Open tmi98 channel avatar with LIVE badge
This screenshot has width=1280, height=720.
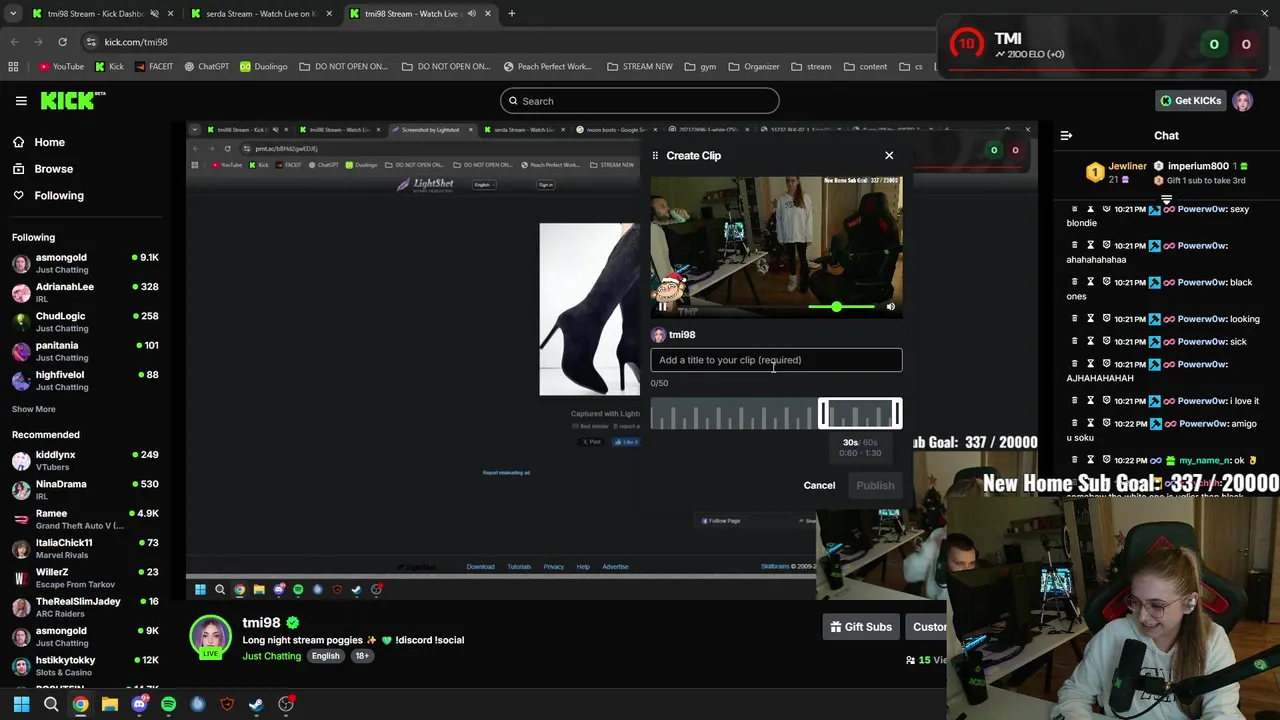(210, 637)
